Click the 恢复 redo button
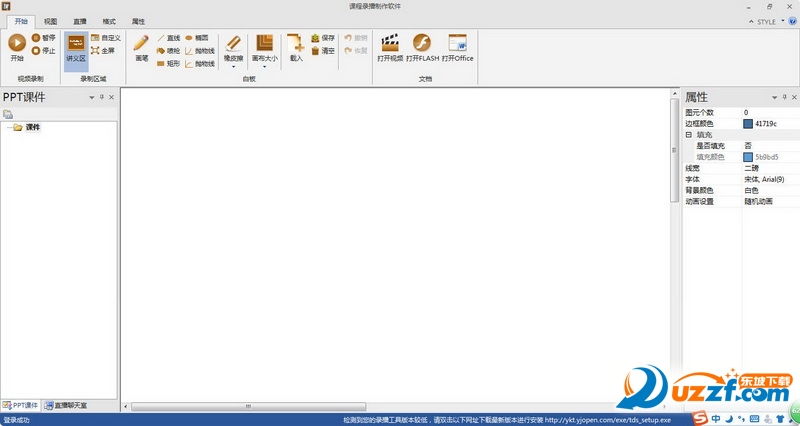Screen dimensions: 800x426 point(356,51)
